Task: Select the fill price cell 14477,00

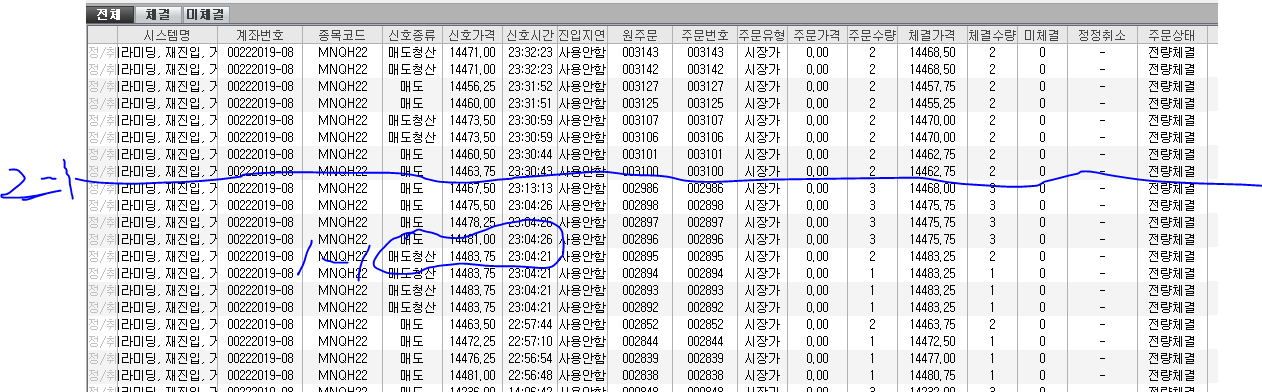Action: 932,358
